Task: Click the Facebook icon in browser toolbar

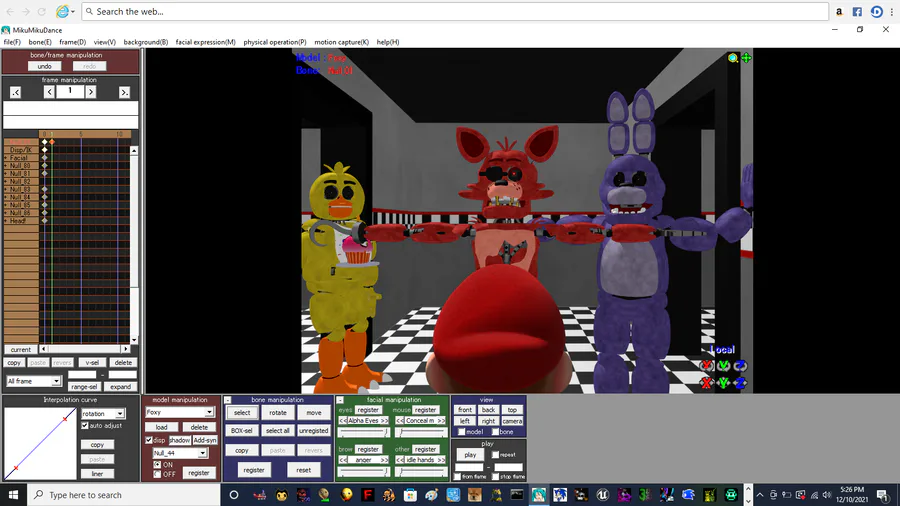Action: pyautogui.click(x=857, y=11)
